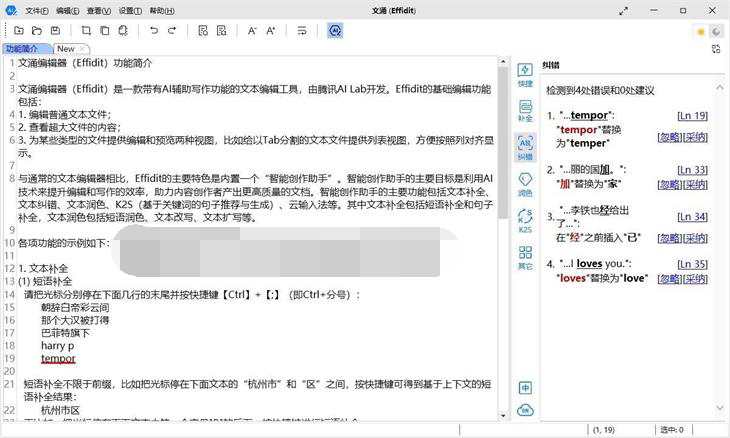
Task: Click the line 22 text 杭州市区
Action: pyautogui.click(x=61, y=410)
